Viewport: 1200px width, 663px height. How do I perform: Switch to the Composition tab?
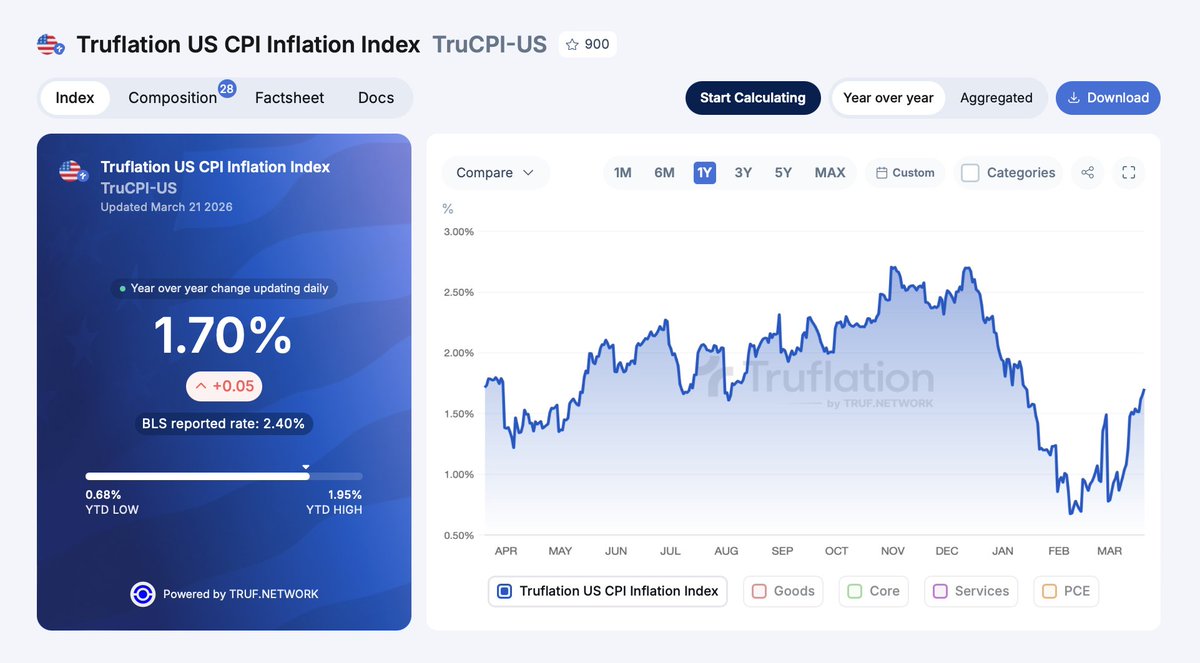(x=173, y=98)
